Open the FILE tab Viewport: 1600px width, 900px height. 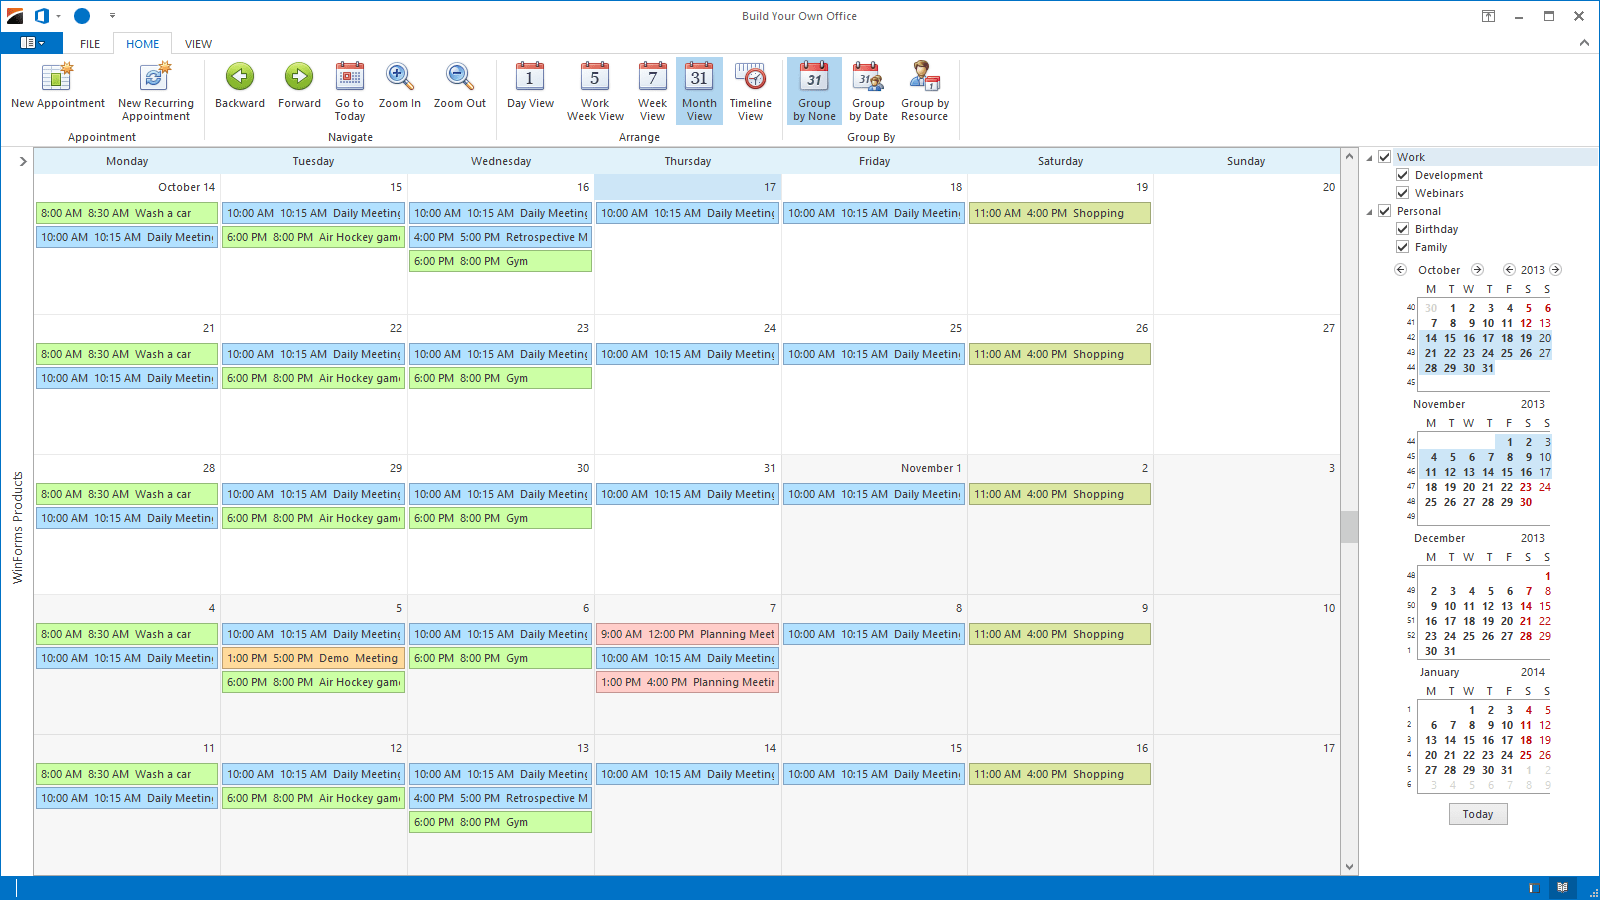point(90,44)
